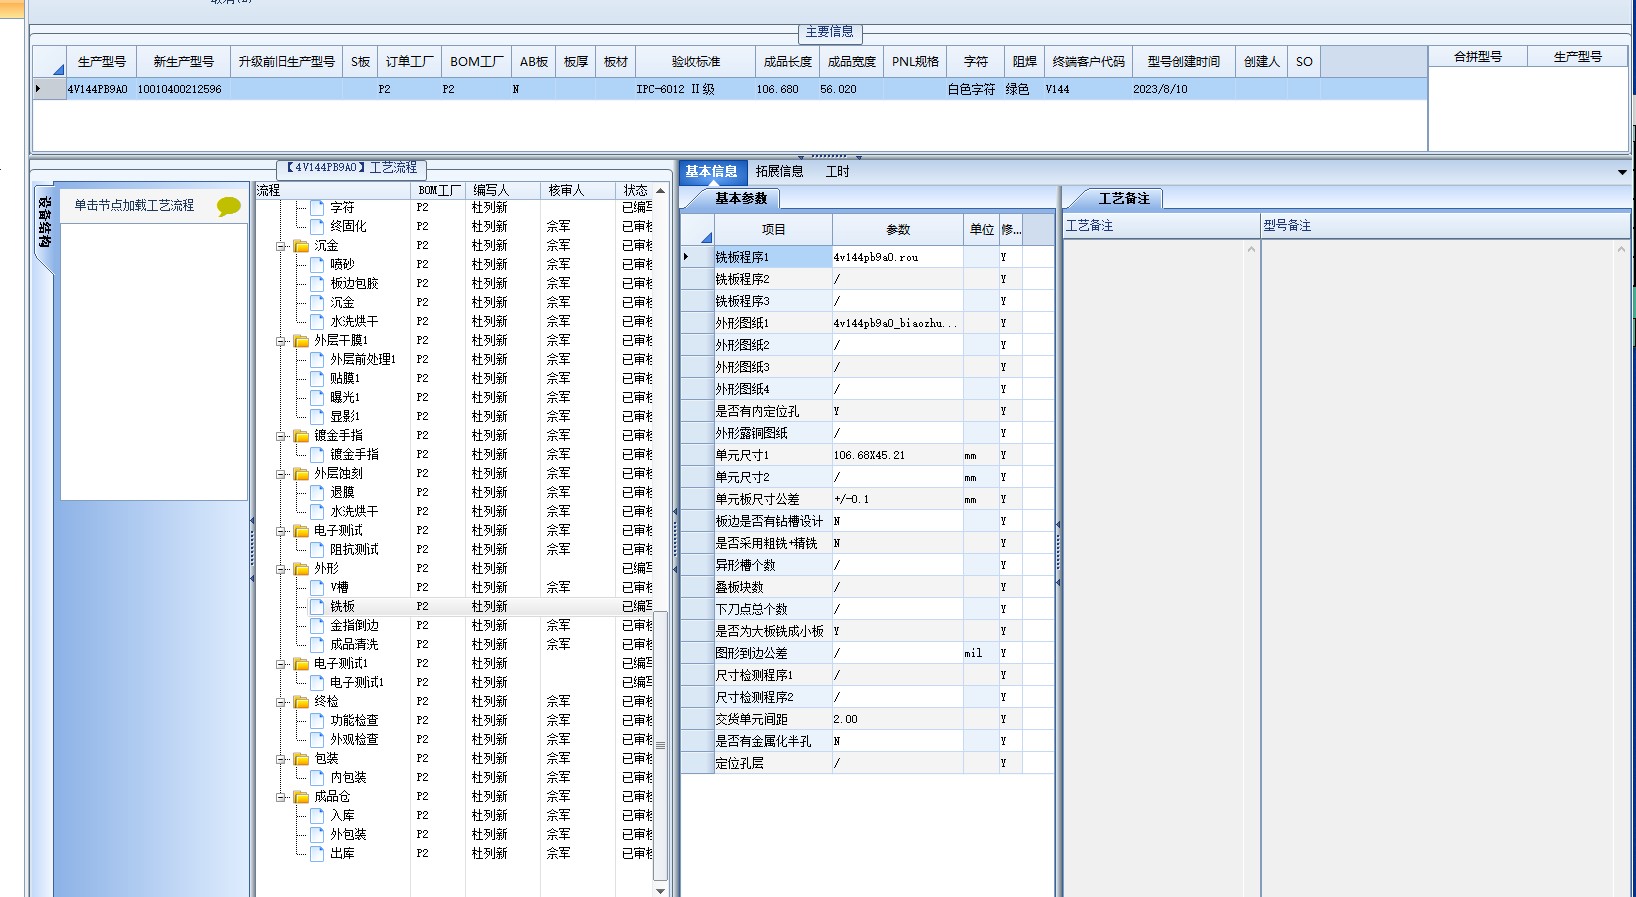
Task: Select the 成品清洗 process row
Action: click(455, 644)
